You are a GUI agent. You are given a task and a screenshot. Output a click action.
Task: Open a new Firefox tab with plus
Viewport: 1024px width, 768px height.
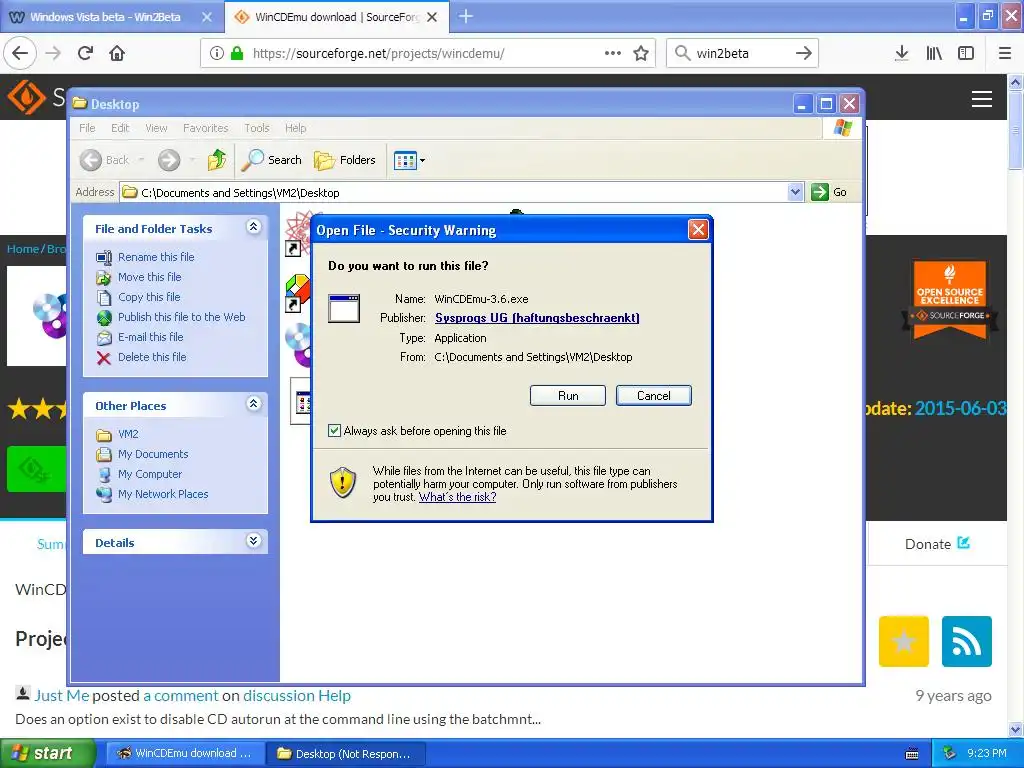(466, 16)
